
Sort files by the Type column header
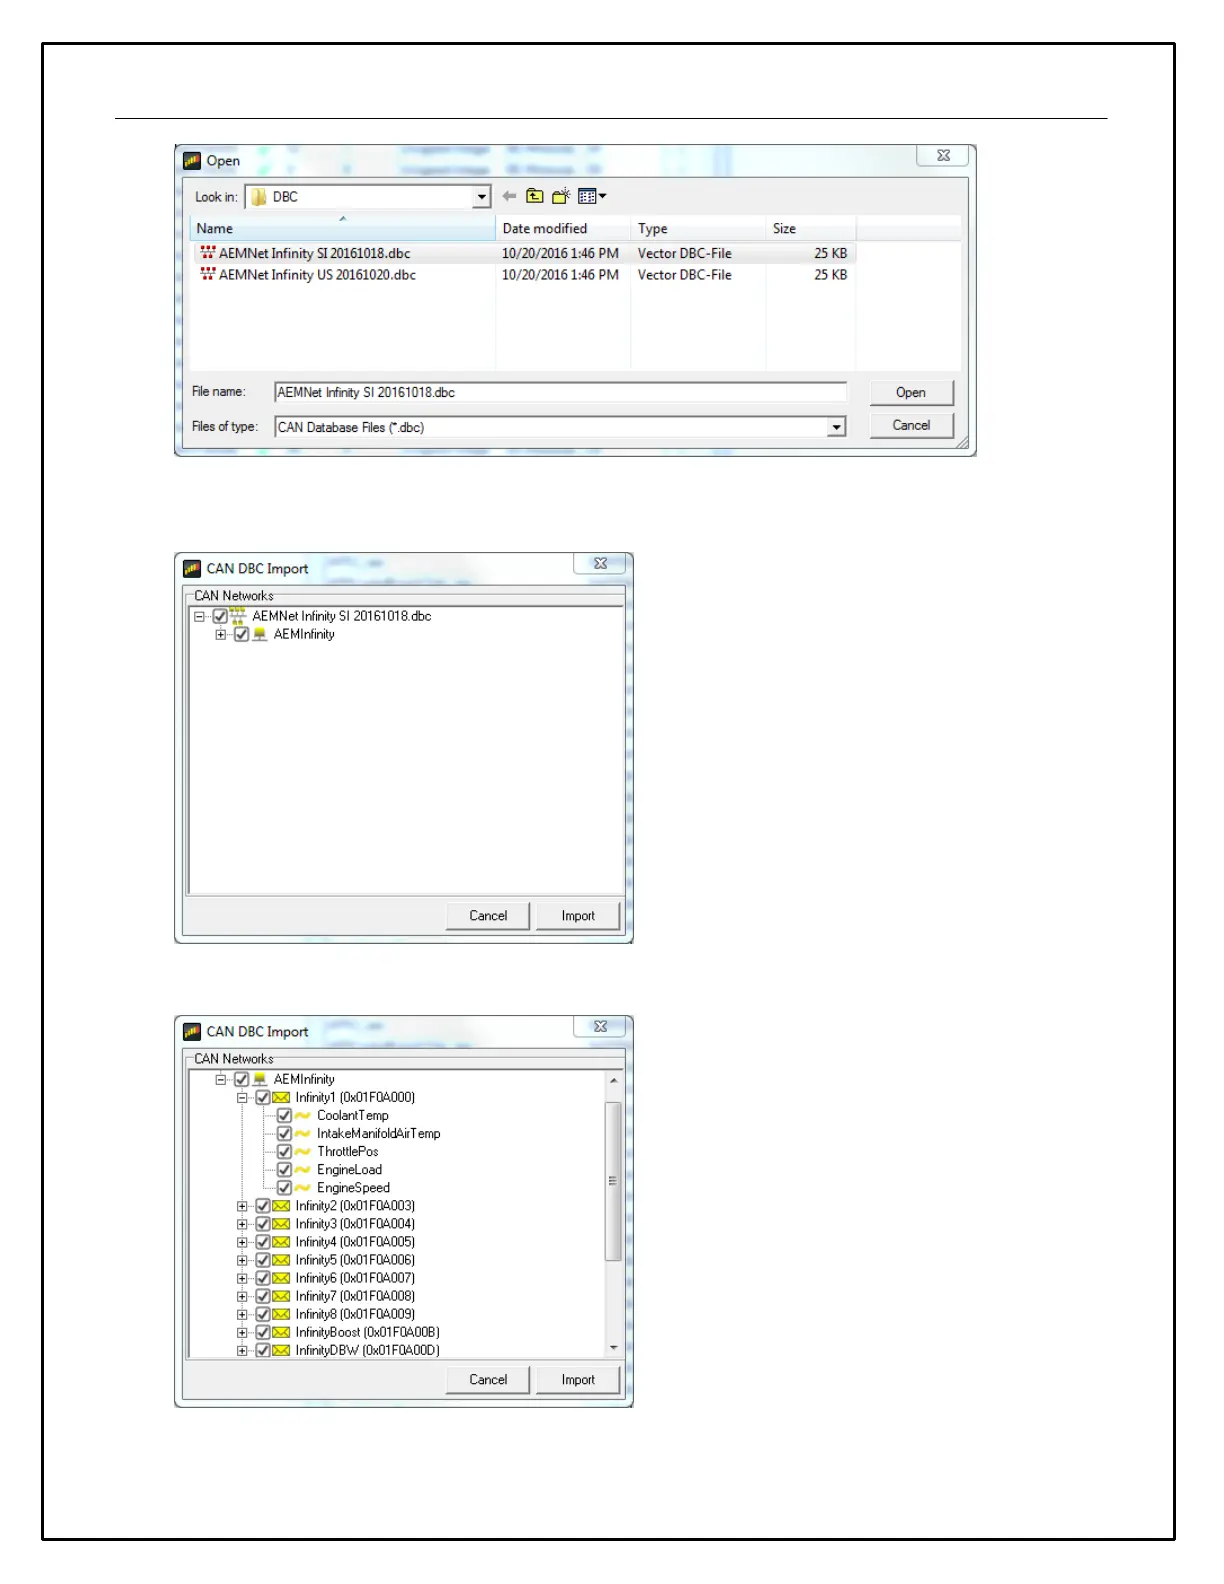(697, 228)
